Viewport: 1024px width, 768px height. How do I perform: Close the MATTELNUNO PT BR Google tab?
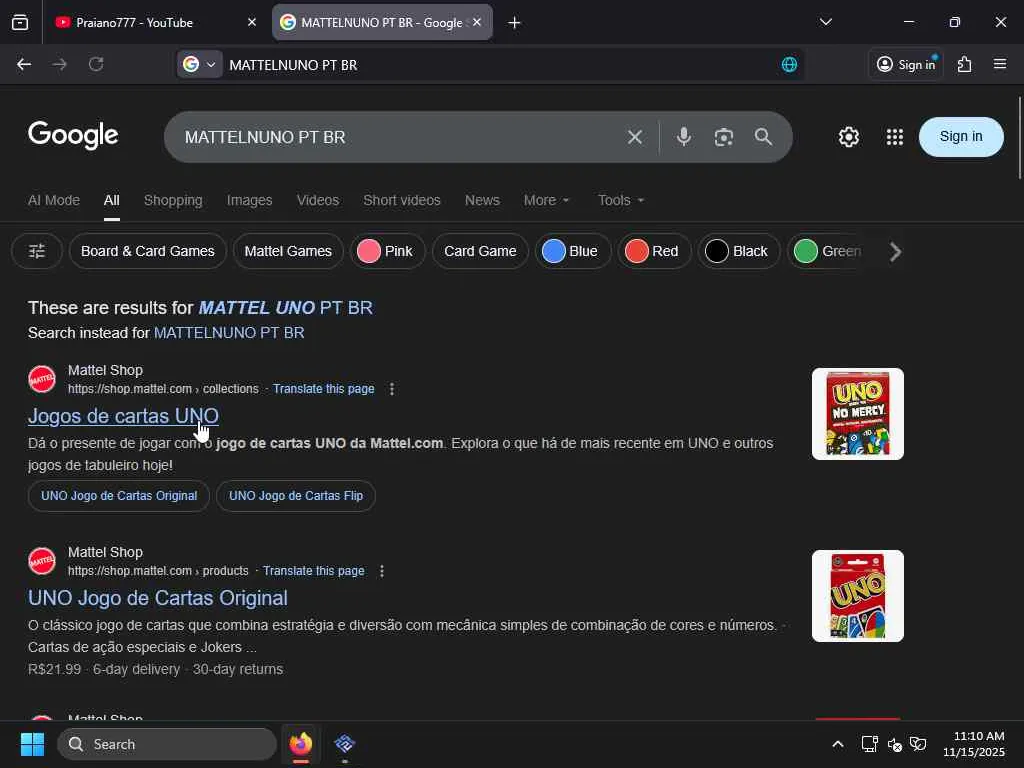[x=477, y=22]
